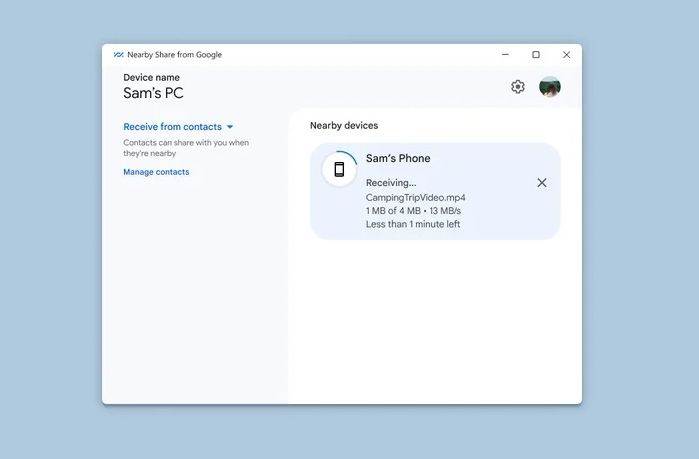Click the Nearby devices heading
This screenshot has height=459, width=699.
click(344, 125)
